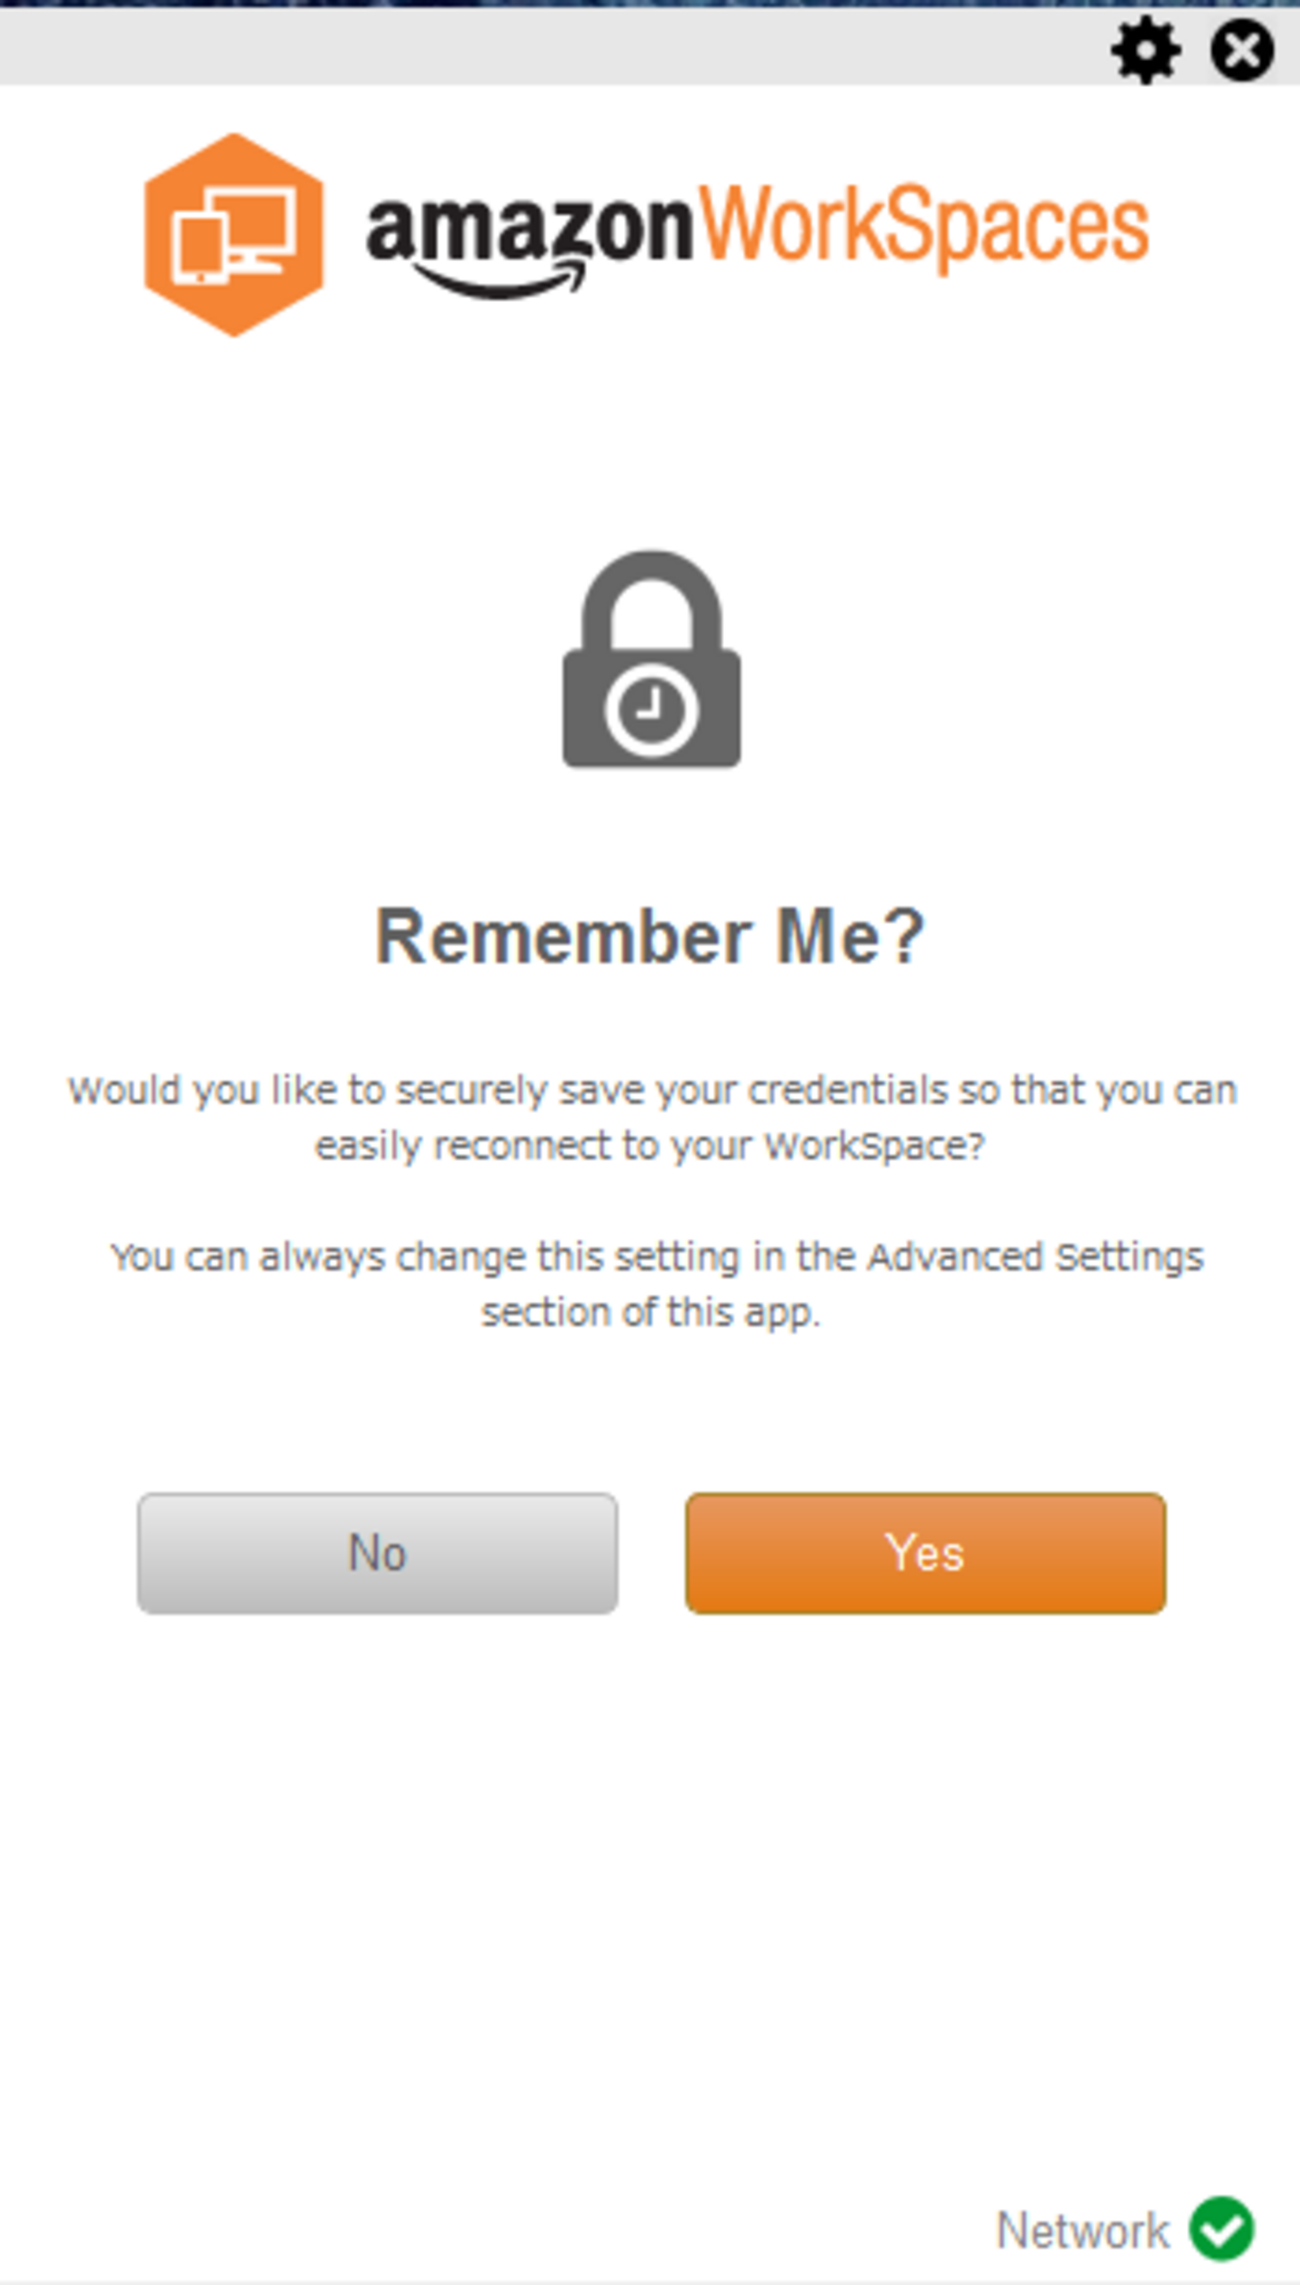Click the Network status label
1300x2285 pixels.
(x=1082, y=2230)
